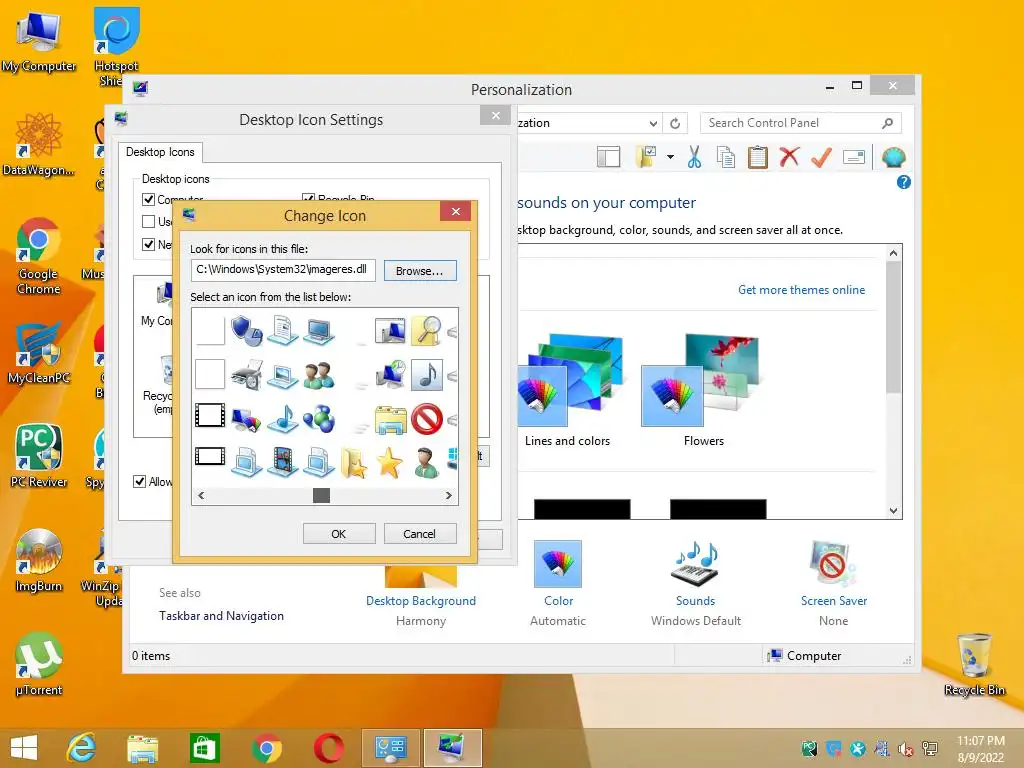Image resolution: width=1024 pixels, height=768 pixels.
Task: Click the icon list right scroll arrow
Action: click(449, 496)
